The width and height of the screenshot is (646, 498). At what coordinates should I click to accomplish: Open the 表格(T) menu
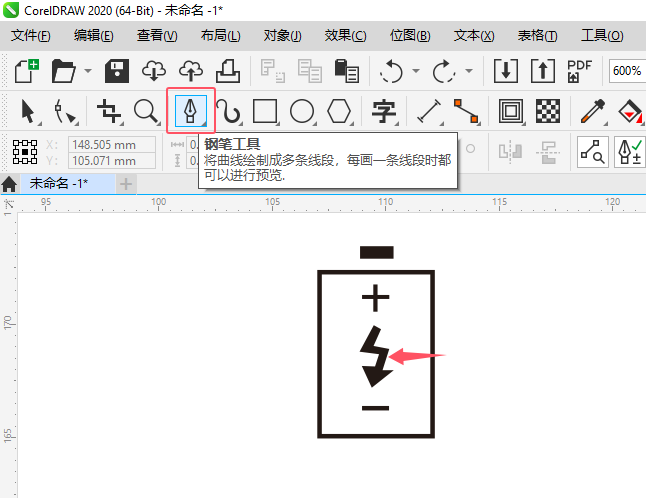(x=538, y=35)
